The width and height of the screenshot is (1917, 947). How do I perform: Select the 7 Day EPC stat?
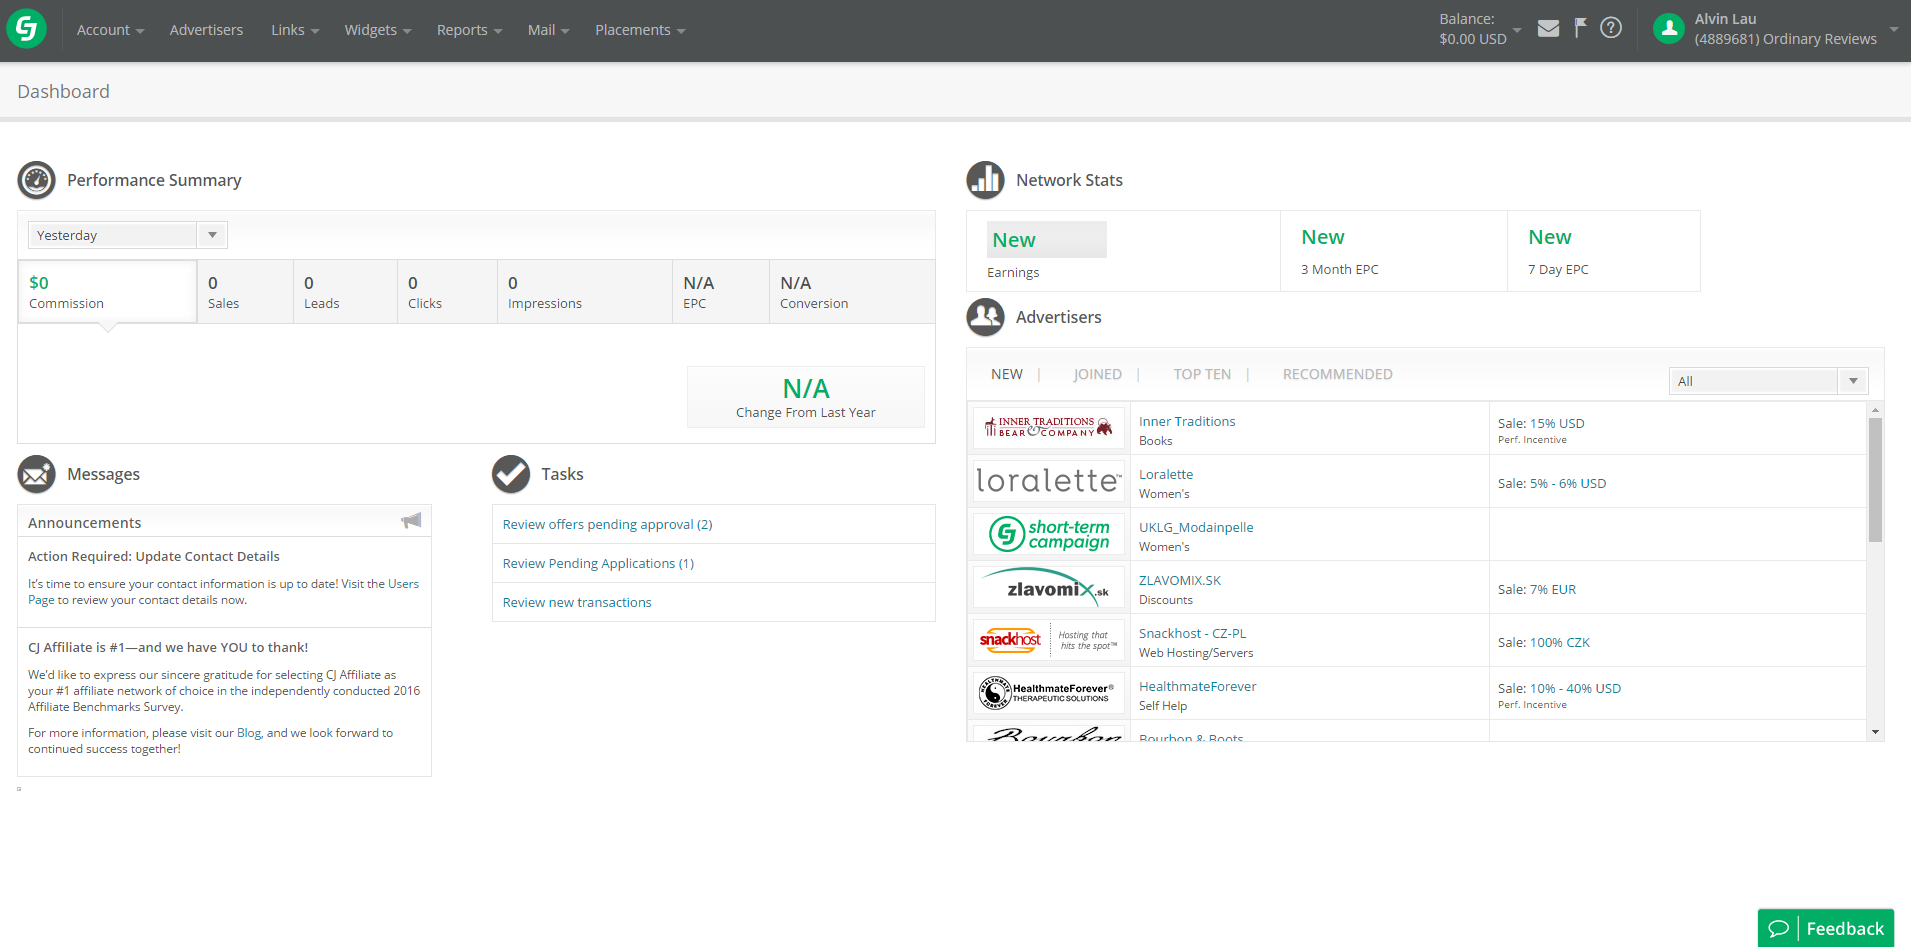1604,251
